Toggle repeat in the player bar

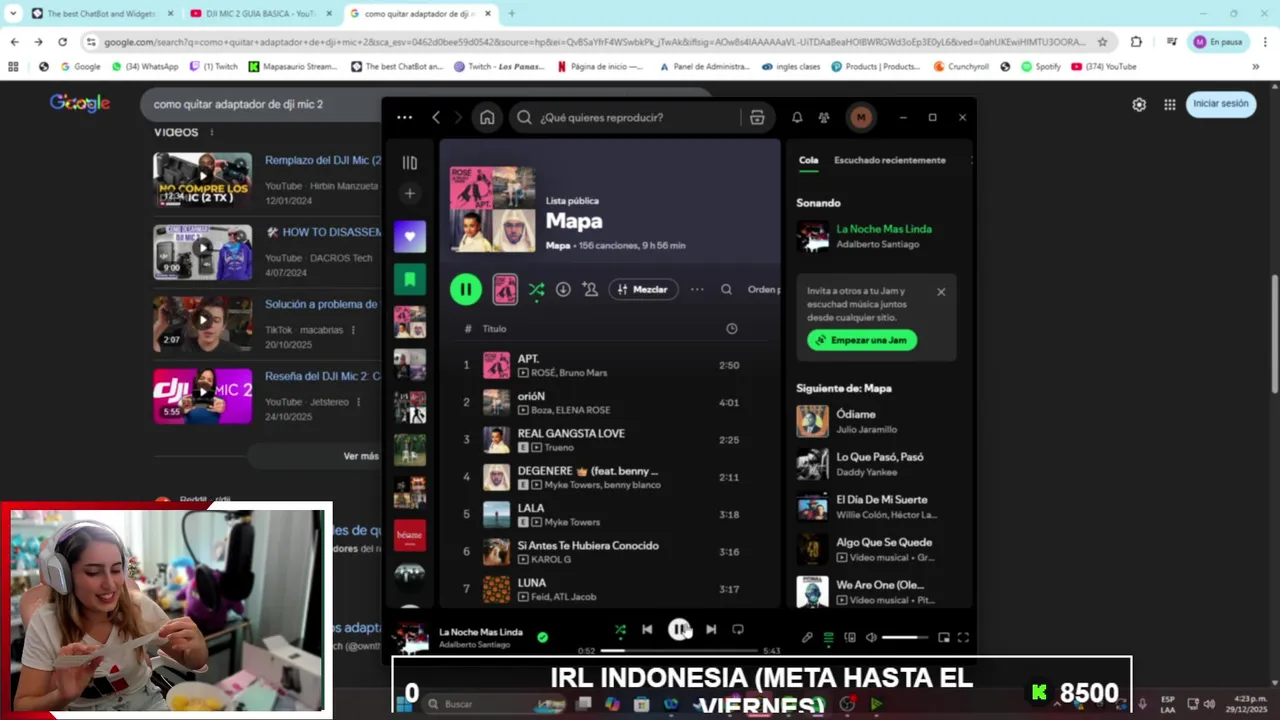click(738, 629)
